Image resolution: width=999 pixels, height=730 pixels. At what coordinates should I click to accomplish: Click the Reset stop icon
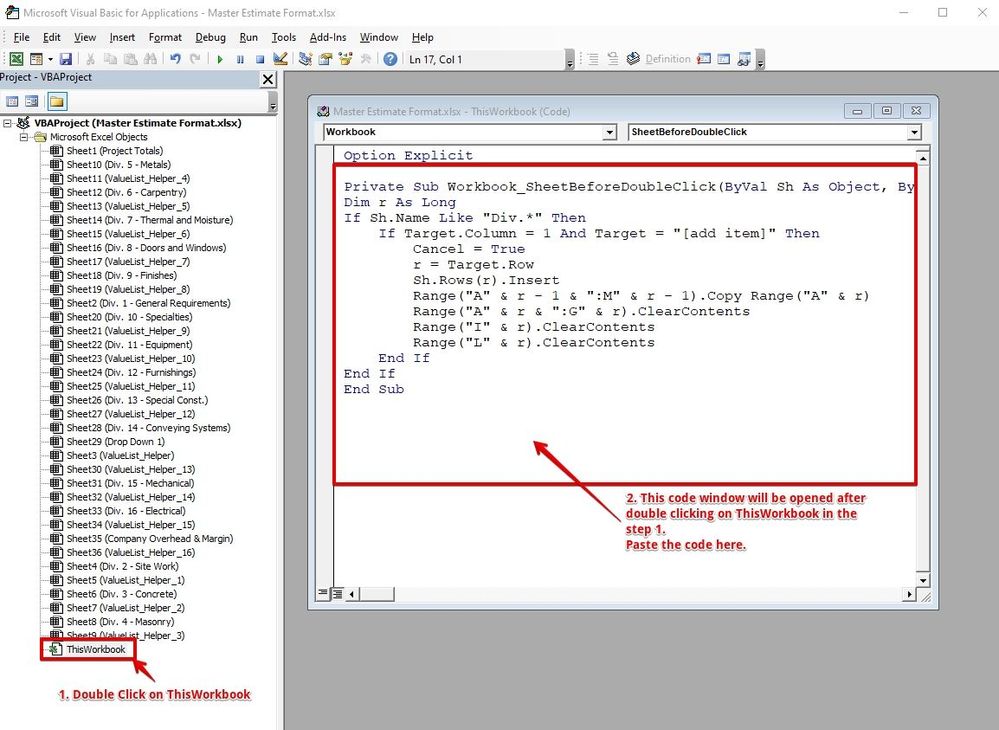tap(260, 59)
